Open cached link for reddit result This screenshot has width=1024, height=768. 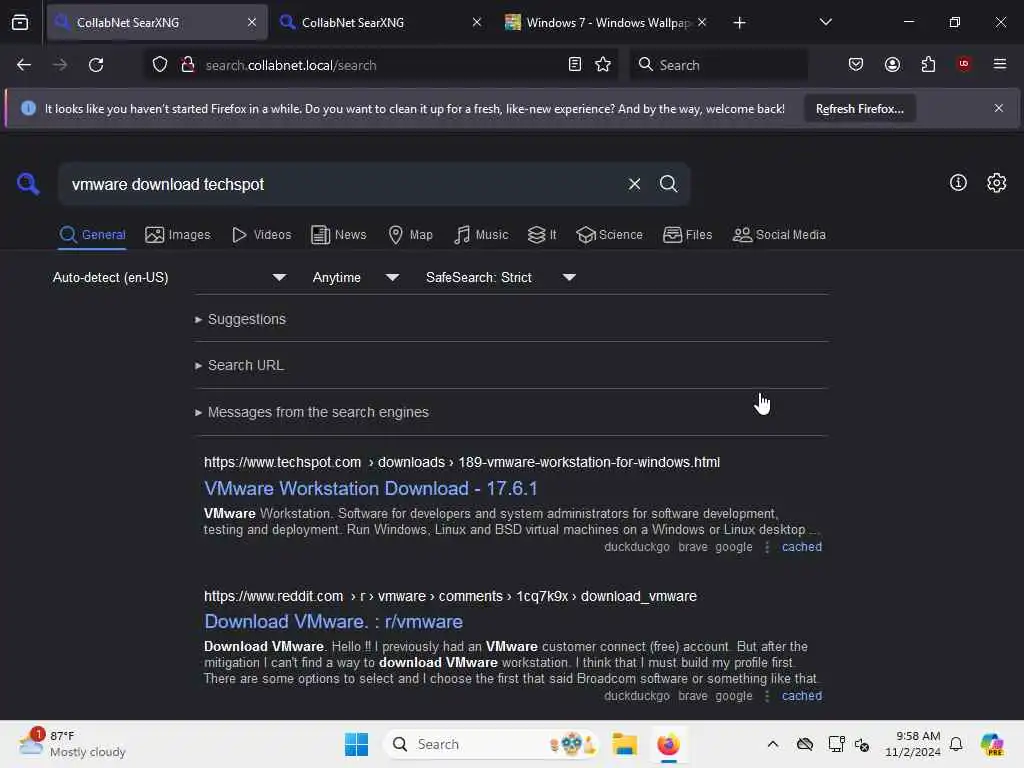(801, 696)
